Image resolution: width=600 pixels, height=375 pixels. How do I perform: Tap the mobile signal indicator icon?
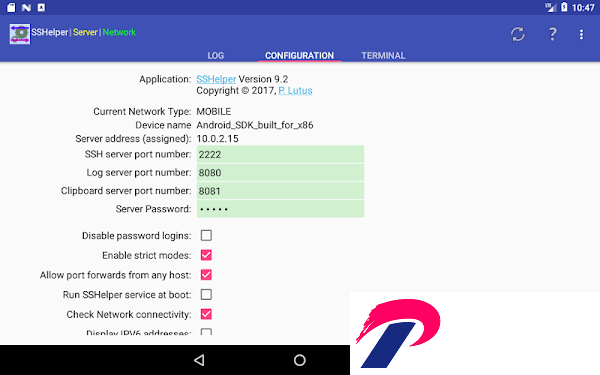click(550, 7)
